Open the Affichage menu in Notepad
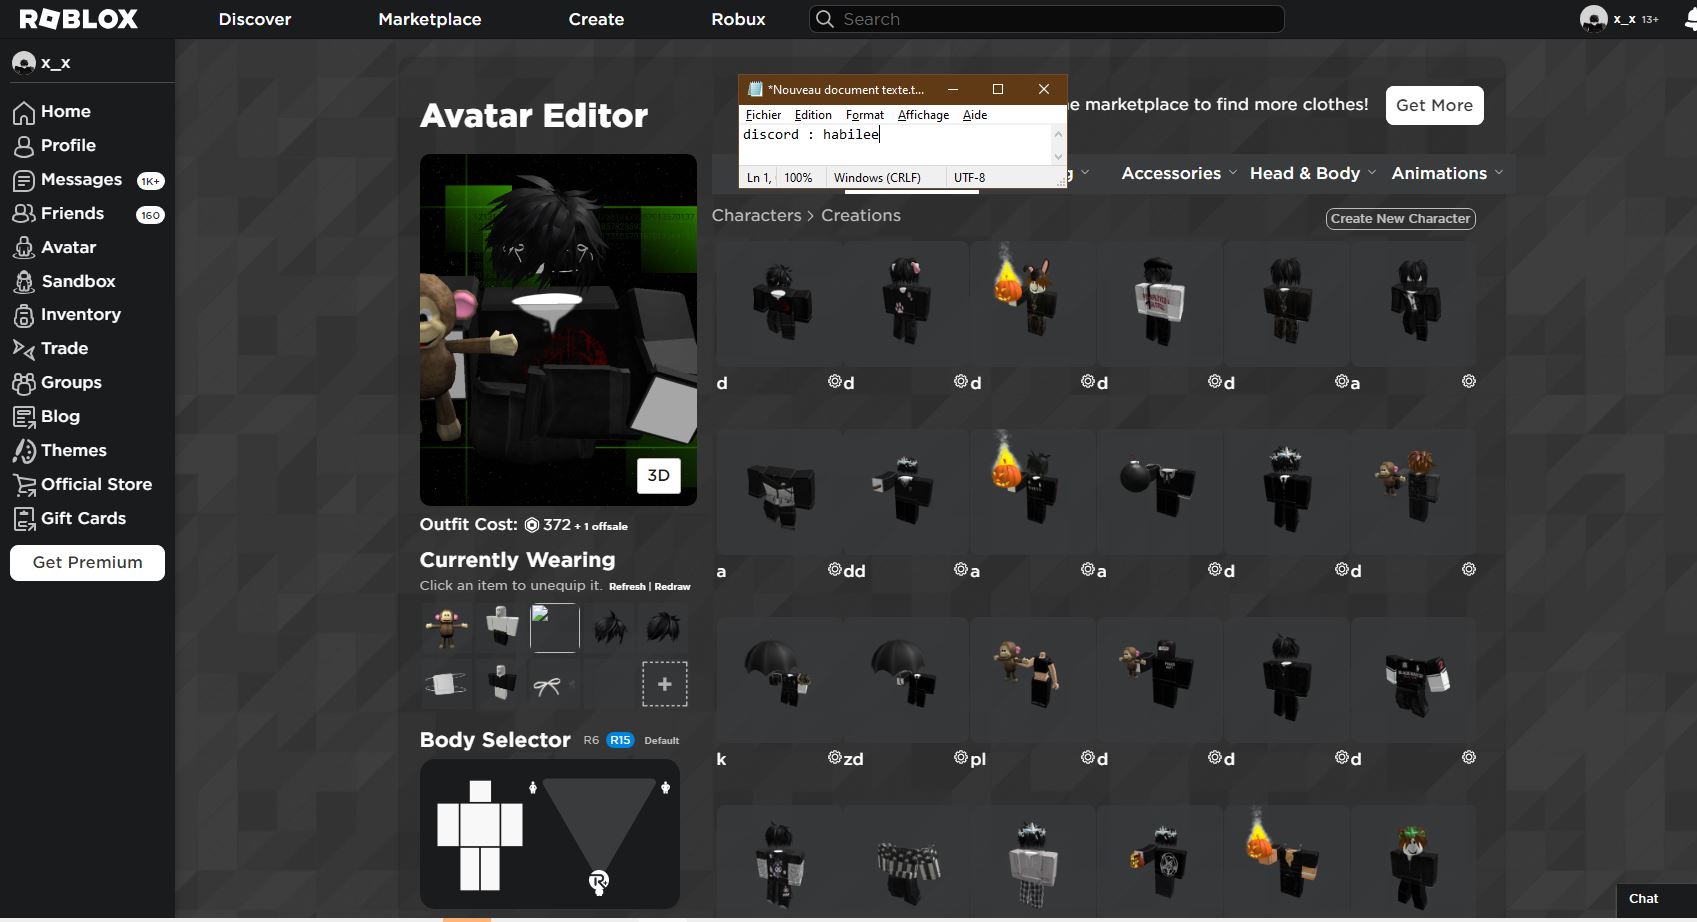Image resolution: width=1697 pixels, height=922 pixels. tap(922, 115)
